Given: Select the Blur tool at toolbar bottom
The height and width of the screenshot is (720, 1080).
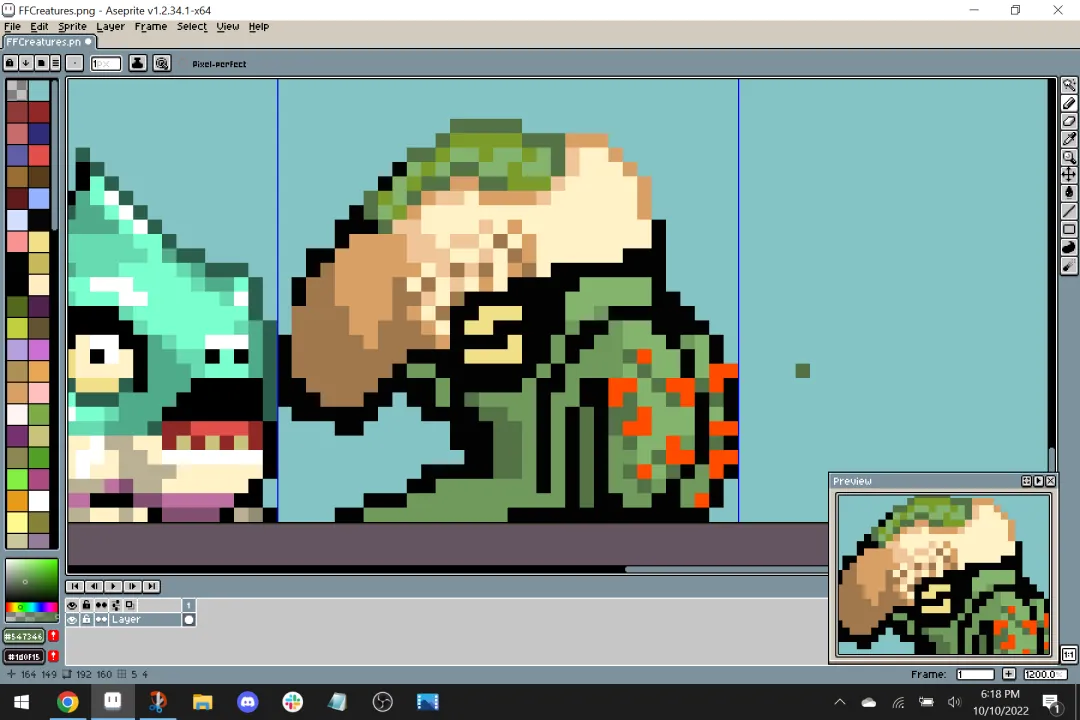Looking at the screenshot, I should pyautogui.click(x=1069, y=266).
